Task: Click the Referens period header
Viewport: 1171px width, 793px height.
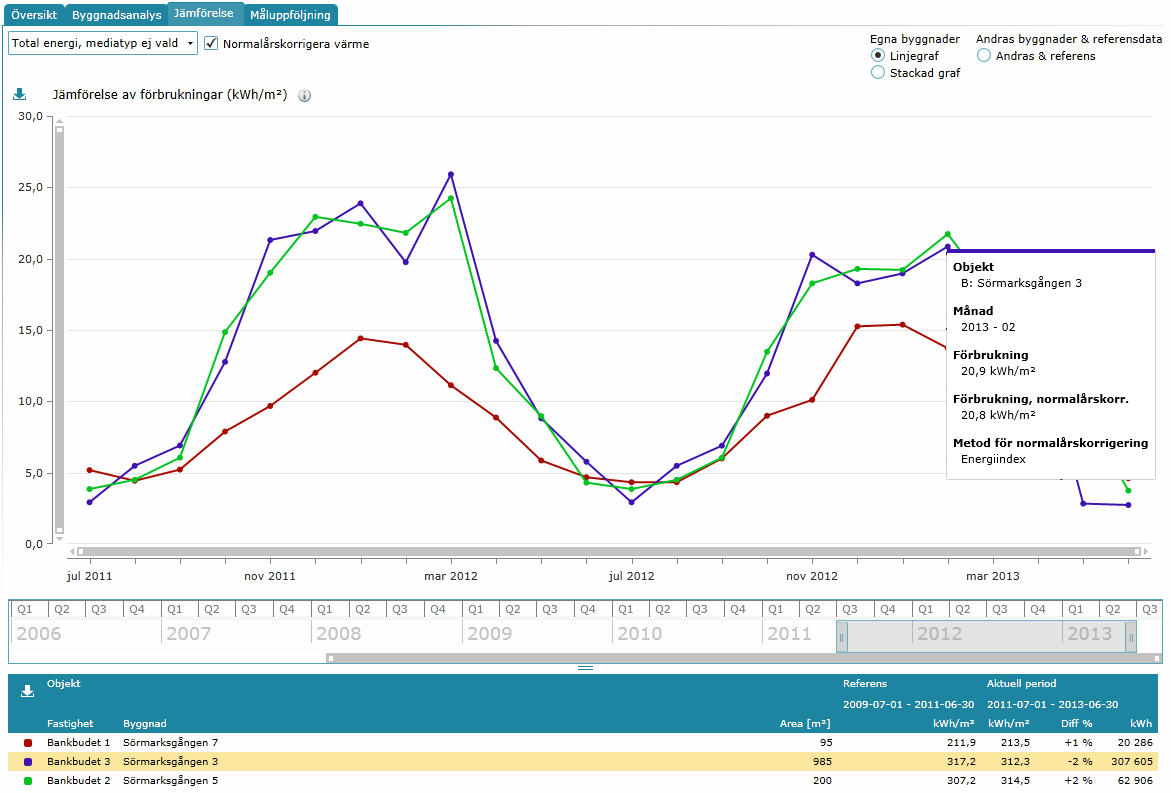Action: 865,684
